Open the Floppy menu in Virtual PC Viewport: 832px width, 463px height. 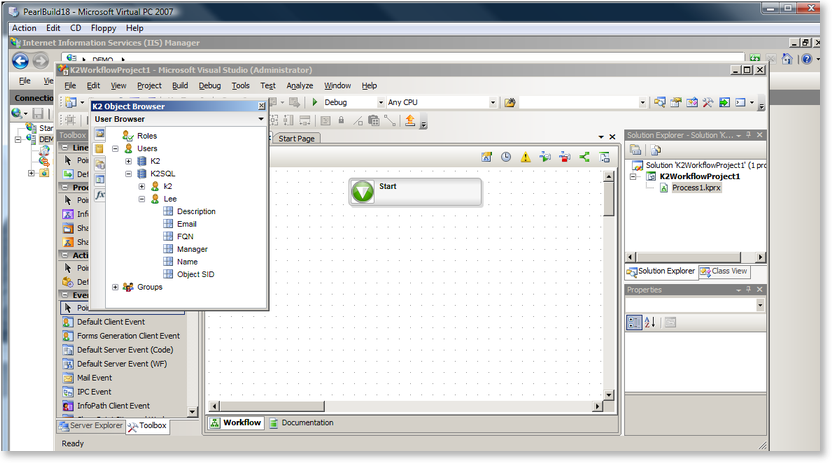[103, 28]
